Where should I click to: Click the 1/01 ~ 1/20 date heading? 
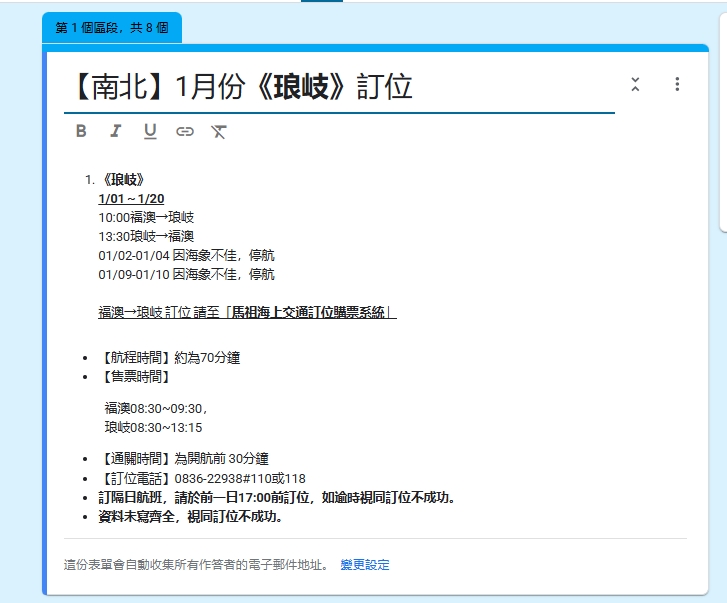(131, 199)
